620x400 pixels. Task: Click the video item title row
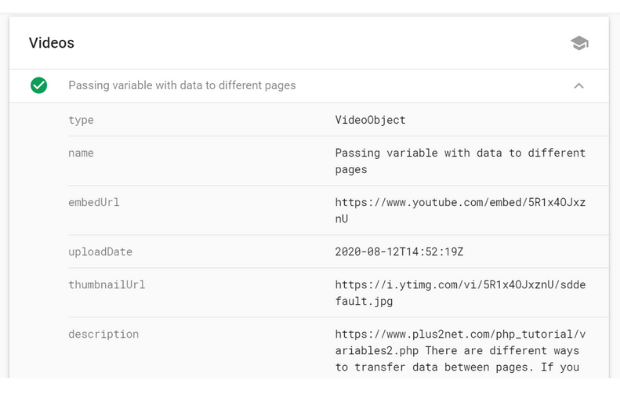click(182, 86)
